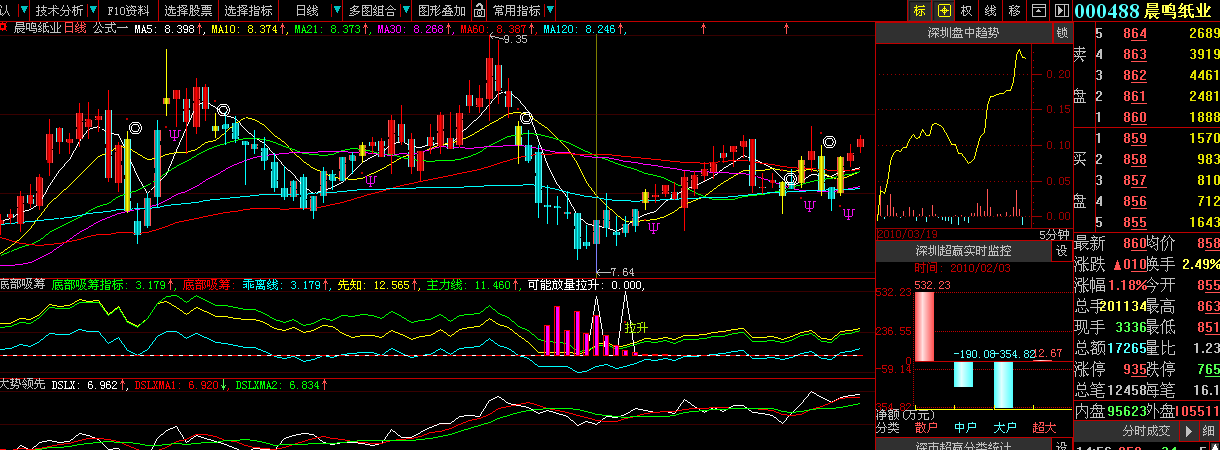This screenshot has width=1220, height=450.
Task: Click the 选择指标 button
Action: pyautogui.click(x=248, y=11)
